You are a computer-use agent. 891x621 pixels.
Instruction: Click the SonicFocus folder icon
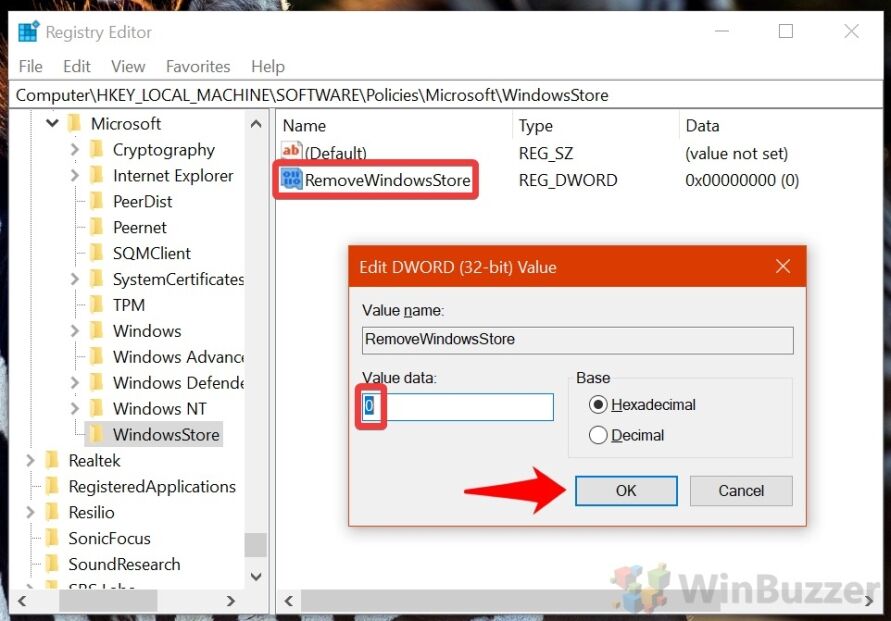point(52,538)
